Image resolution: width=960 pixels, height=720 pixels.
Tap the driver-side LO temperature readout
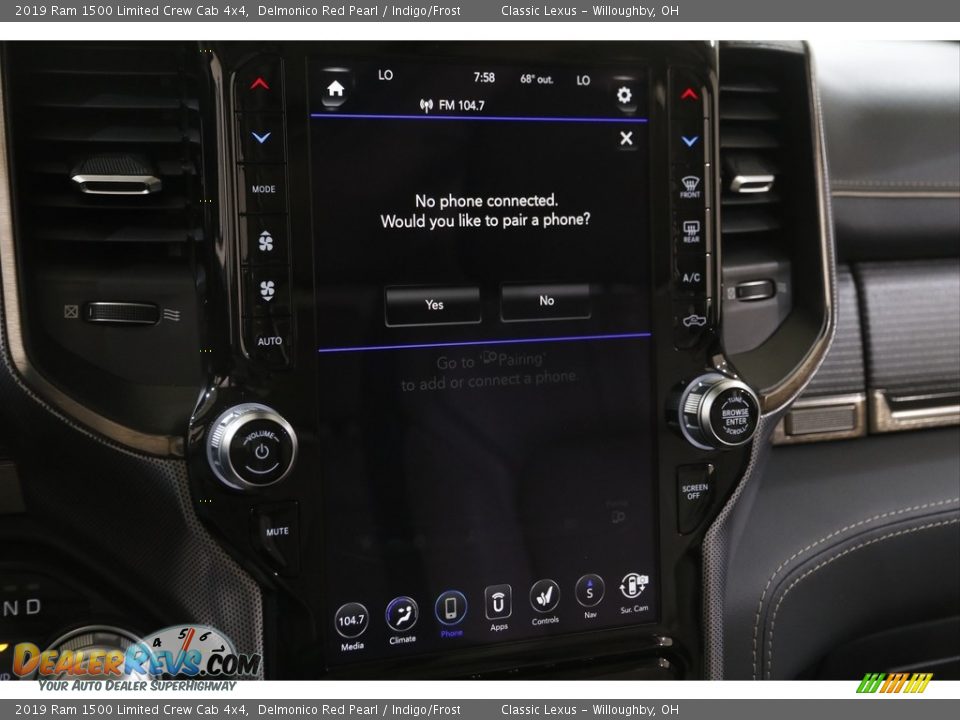click(x=385, y=75)
